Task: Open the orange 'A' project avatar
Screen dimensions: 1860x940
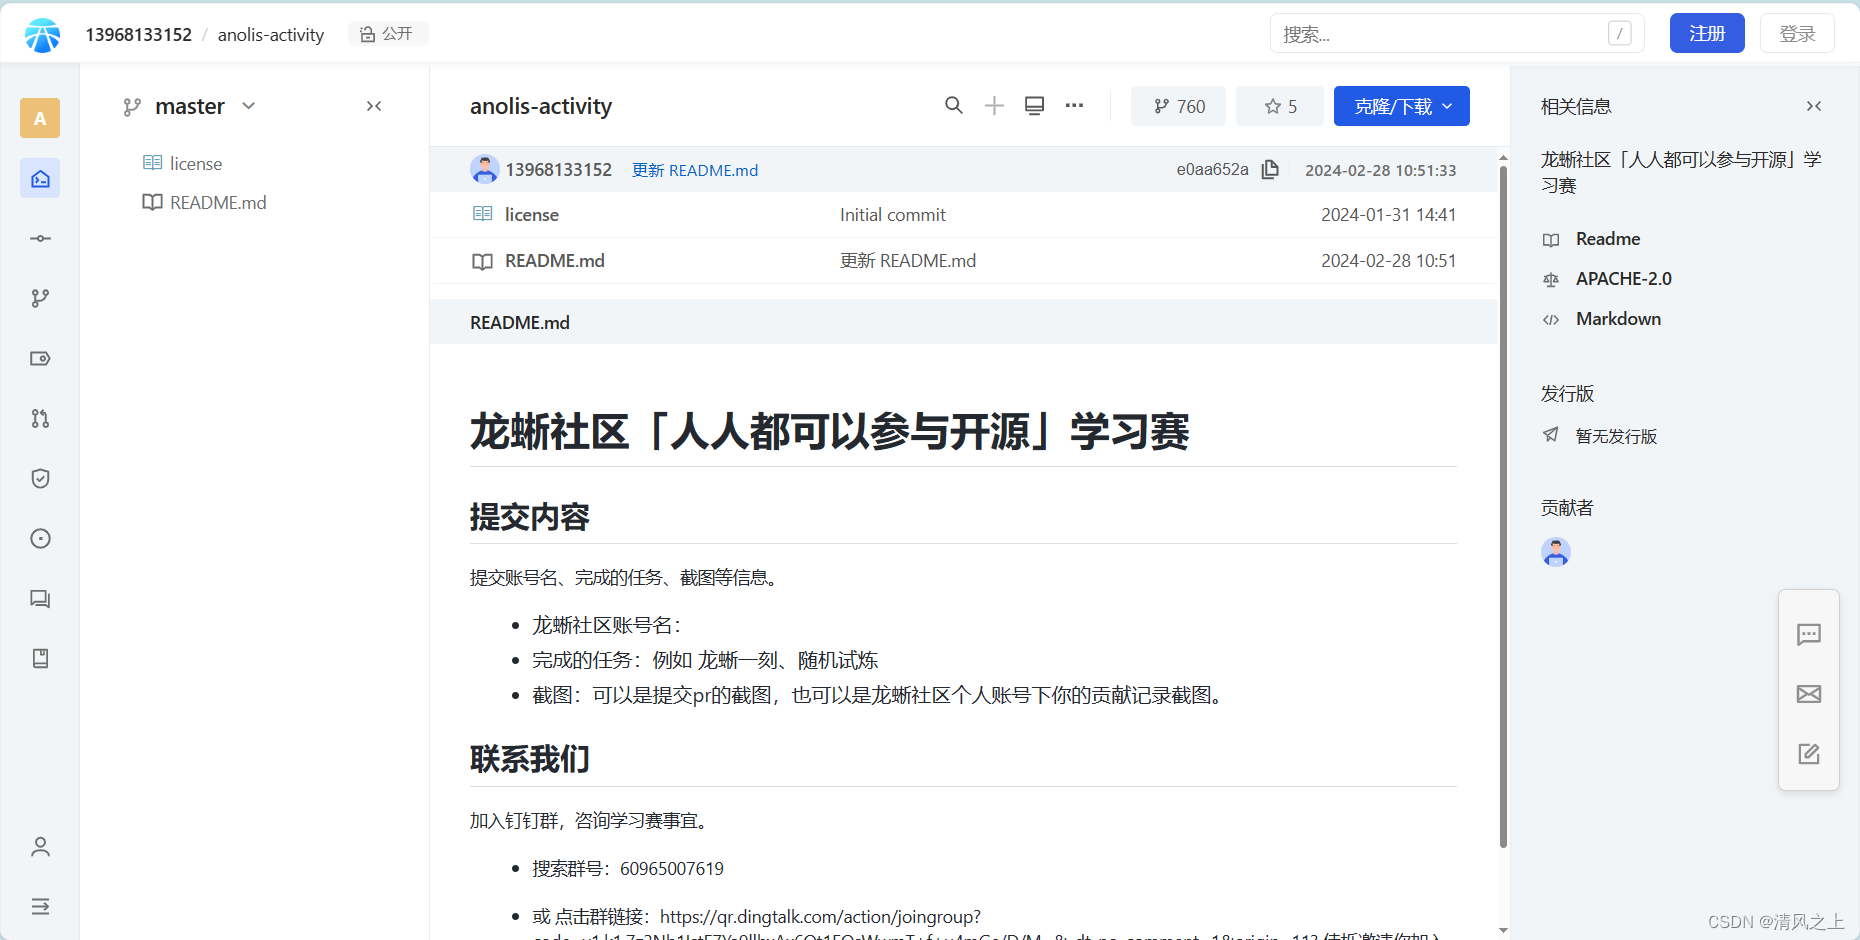Action: pyautogui.click(x=40, y=118)
